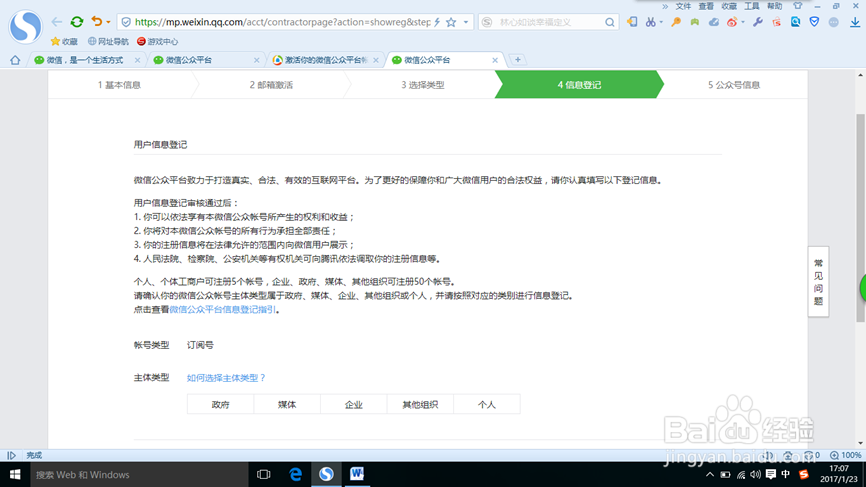This screenshot has width=866, height=487.
Task: Bookmark this page with the star icon
Action: [451, 22]
